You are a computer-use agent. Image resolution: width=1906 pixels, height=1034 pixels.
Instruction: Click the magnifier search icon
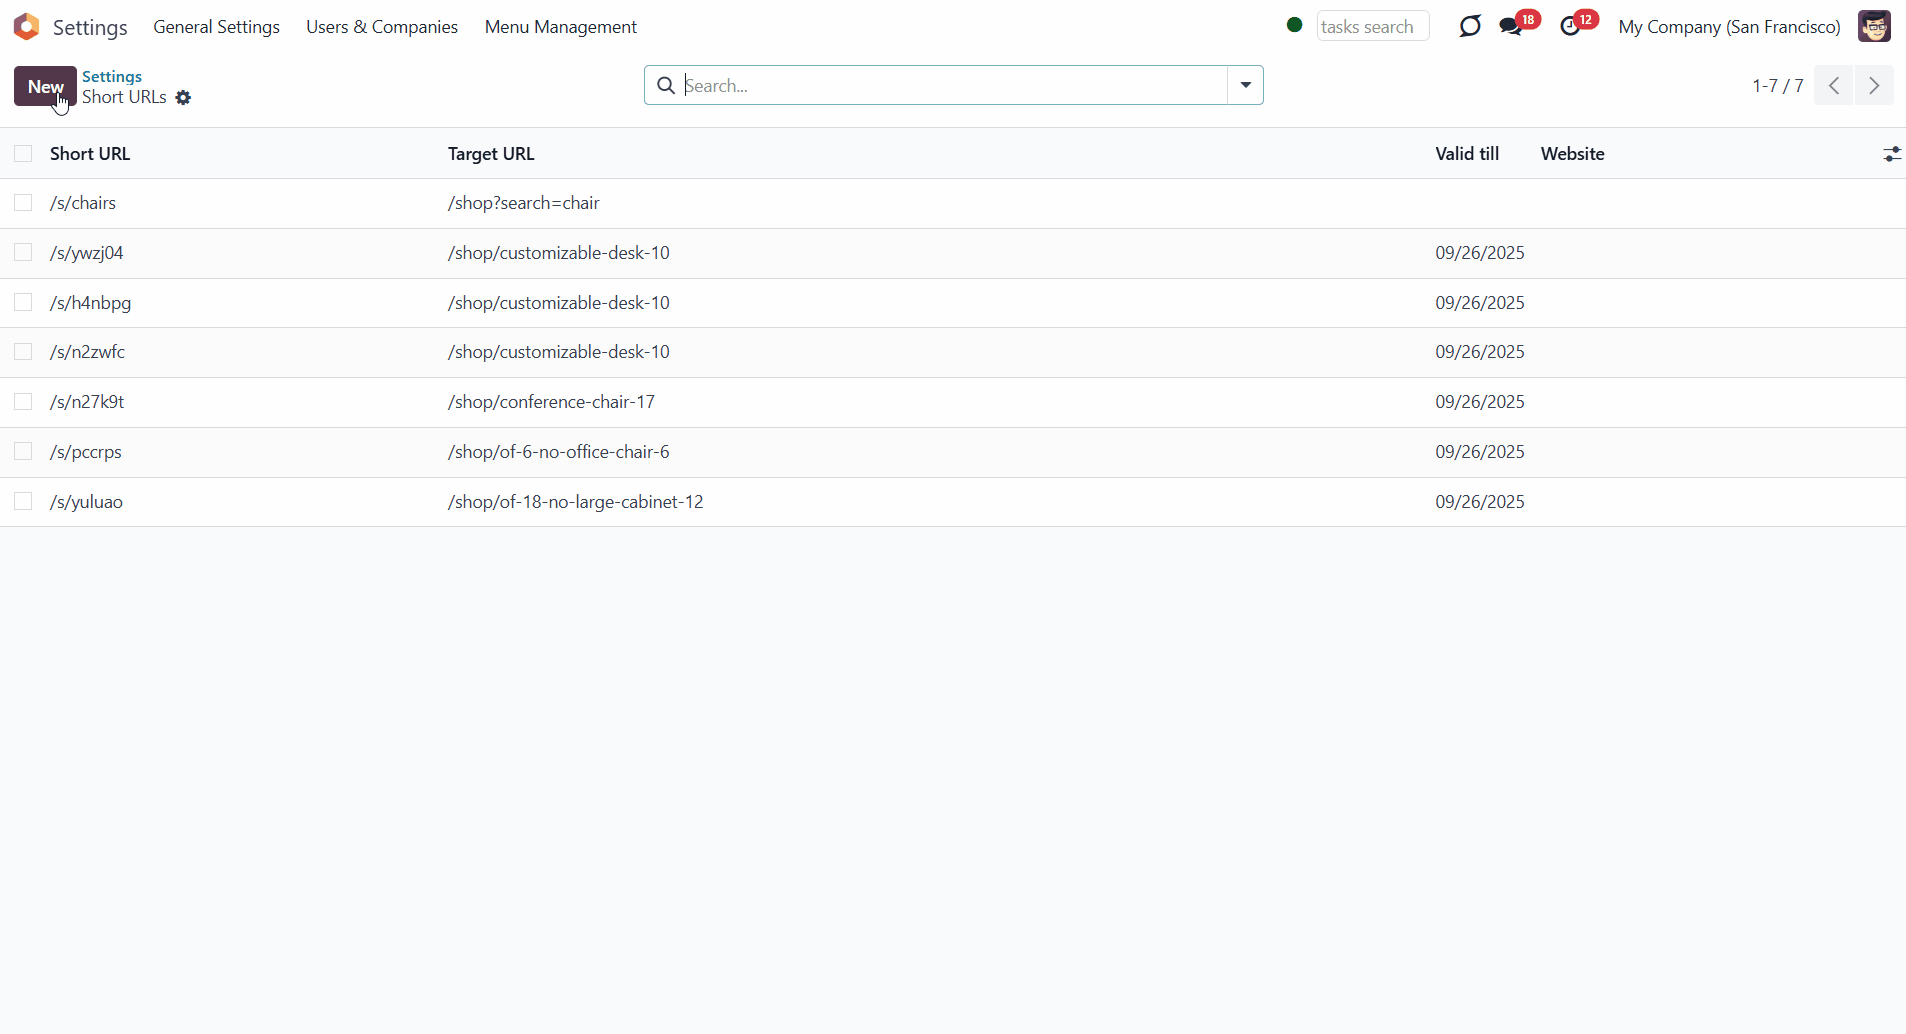[x=666, y=86]
